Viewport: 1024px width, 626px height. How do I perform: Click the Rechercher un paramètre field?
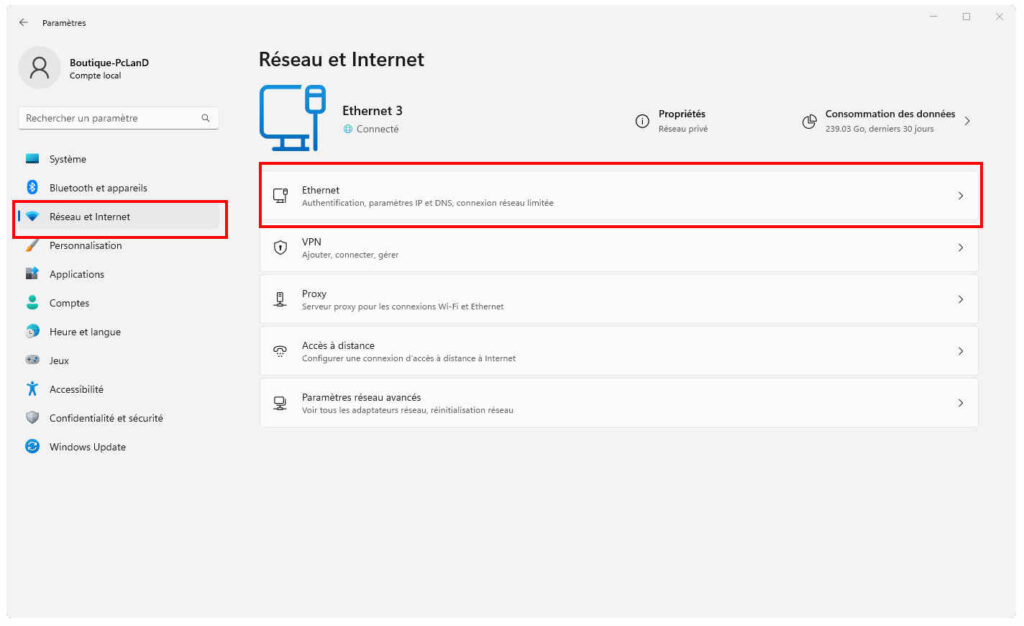[x=118, y=118]
